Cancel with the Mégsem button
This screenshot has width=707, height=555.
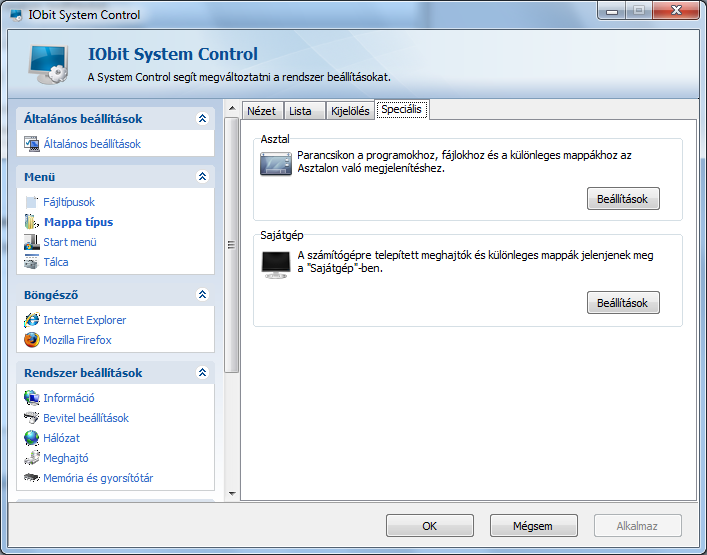[533, 526]
